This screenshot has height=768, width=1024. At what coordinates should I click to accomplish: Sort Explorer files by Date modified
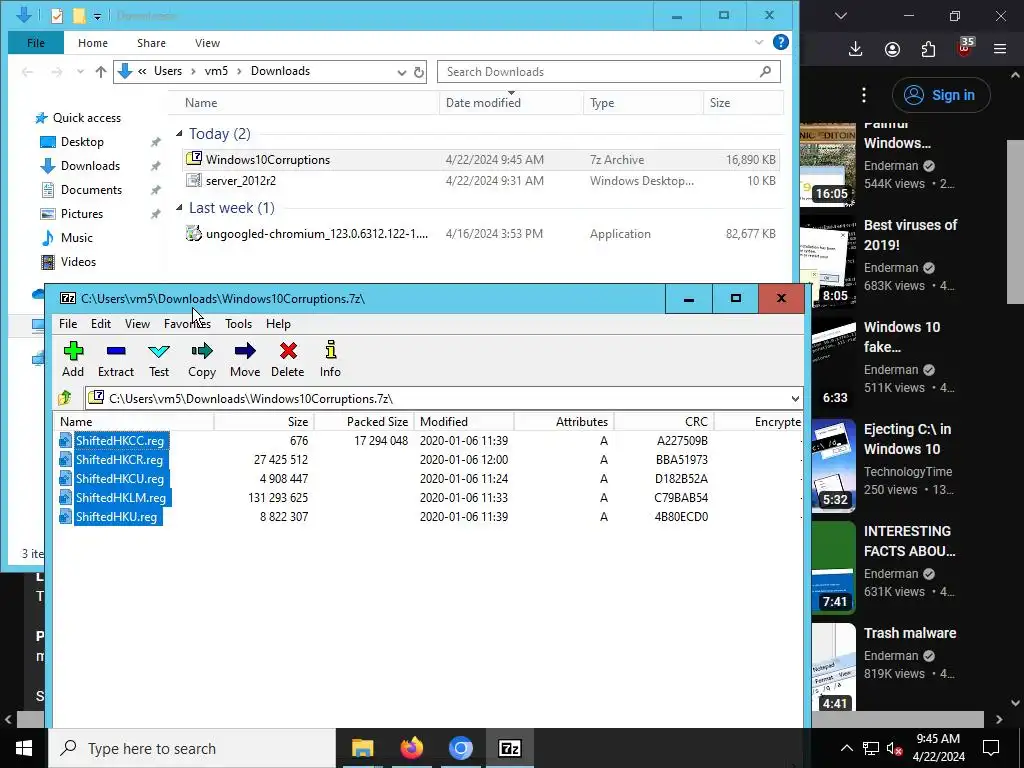click(x=511, y=103)
